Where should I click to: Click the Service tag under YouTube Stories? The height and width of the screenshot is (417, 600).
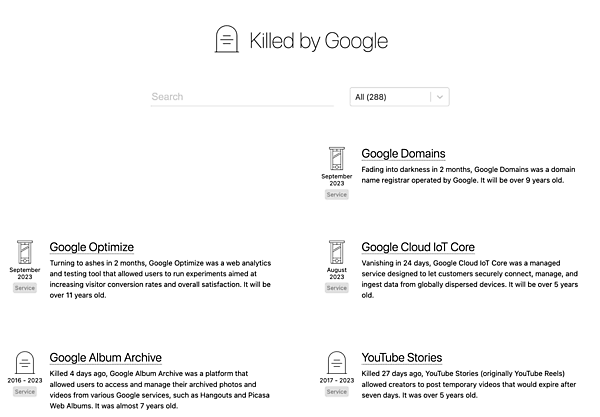[x=337, y=392]
